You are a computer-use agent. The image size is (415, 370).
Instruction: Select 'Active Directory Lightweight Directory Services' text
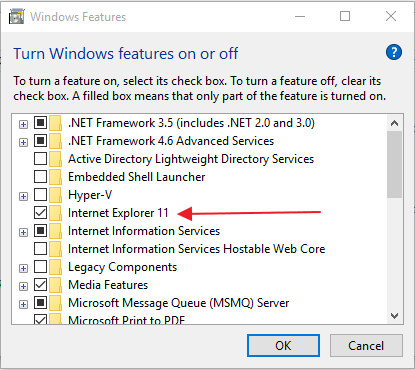191,159
